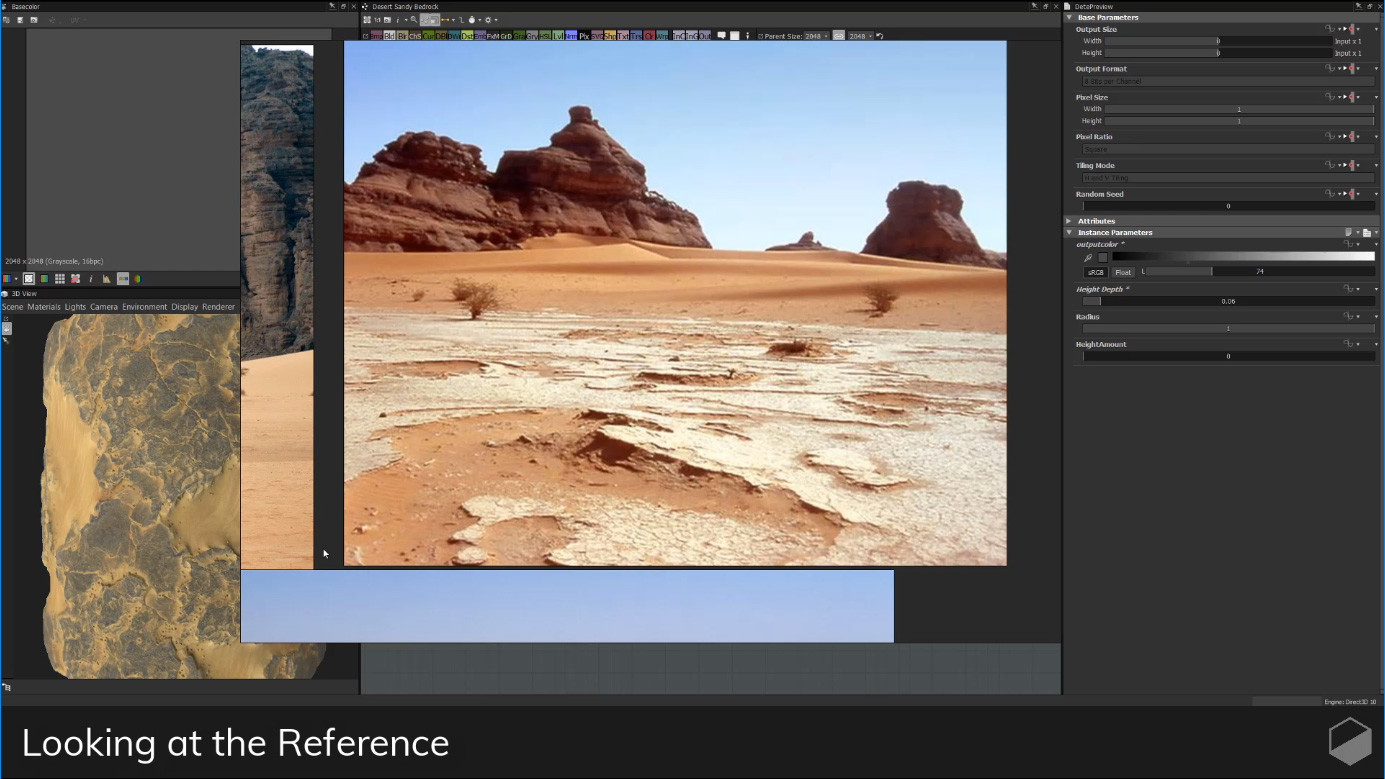The height and width of the screenshot is (779, 1385).
Task: Open the Output Format dropdown
Action: (x=1229, y=81)
